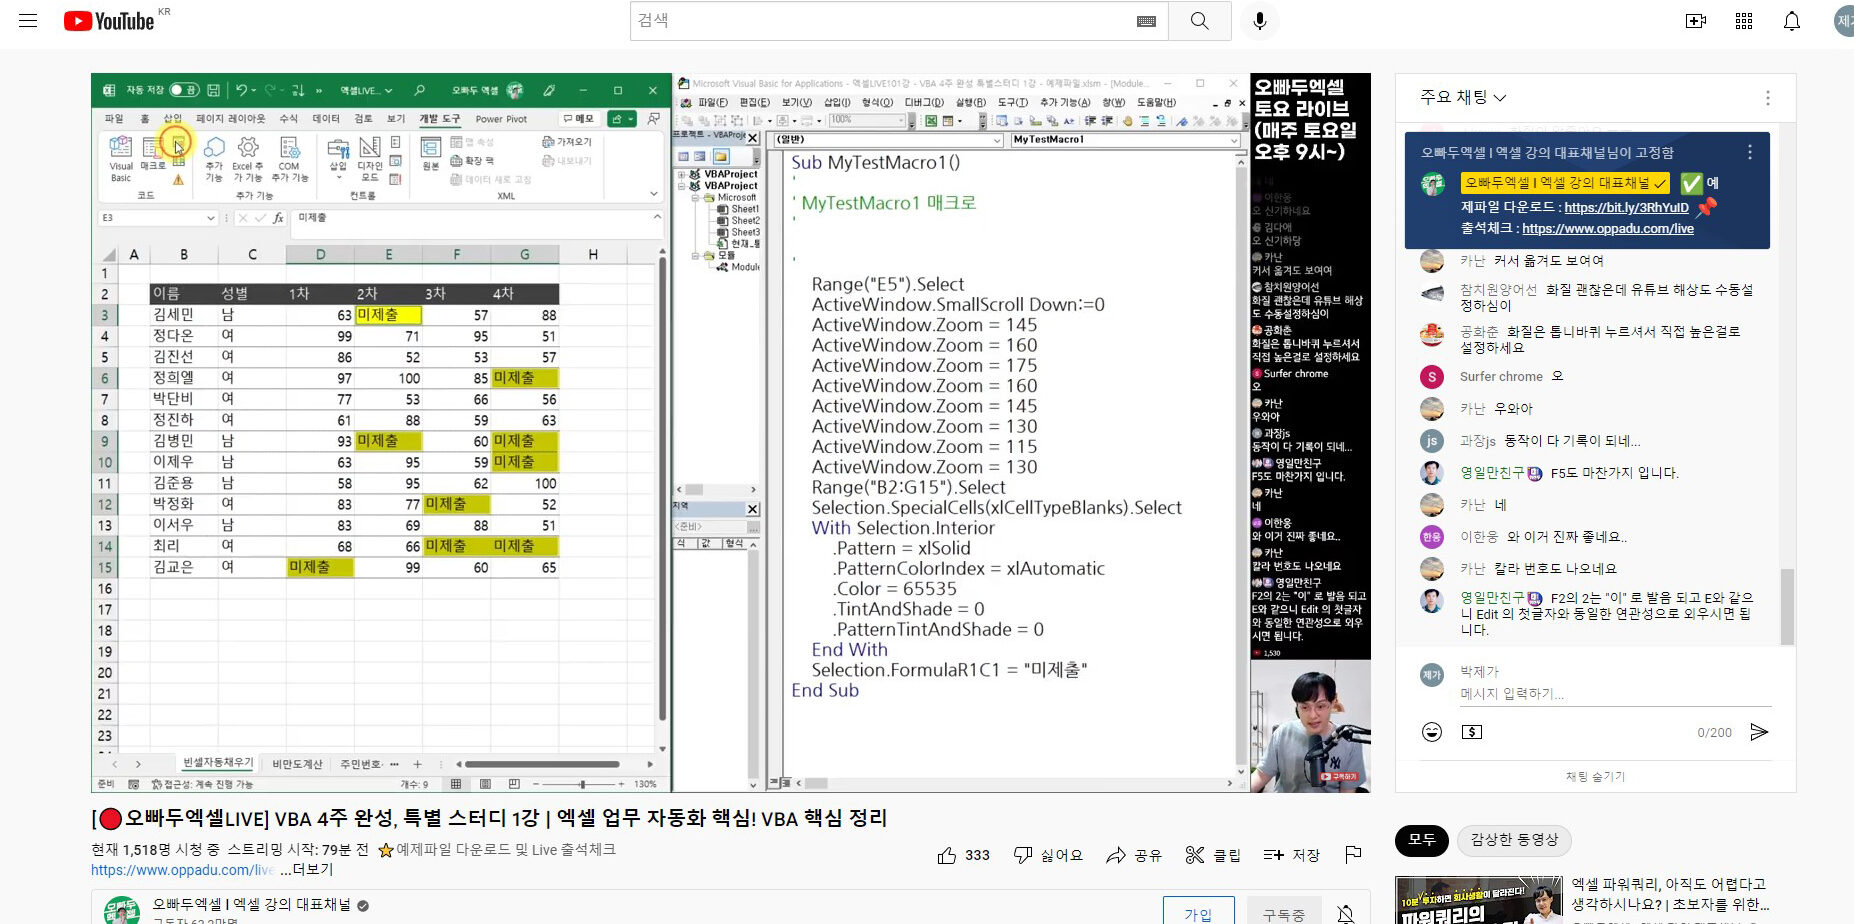The image size is (1854, 924).
Task: Click the View Microsoft Excel icon in VBA toolbar
Action: (x=931, y=123)
